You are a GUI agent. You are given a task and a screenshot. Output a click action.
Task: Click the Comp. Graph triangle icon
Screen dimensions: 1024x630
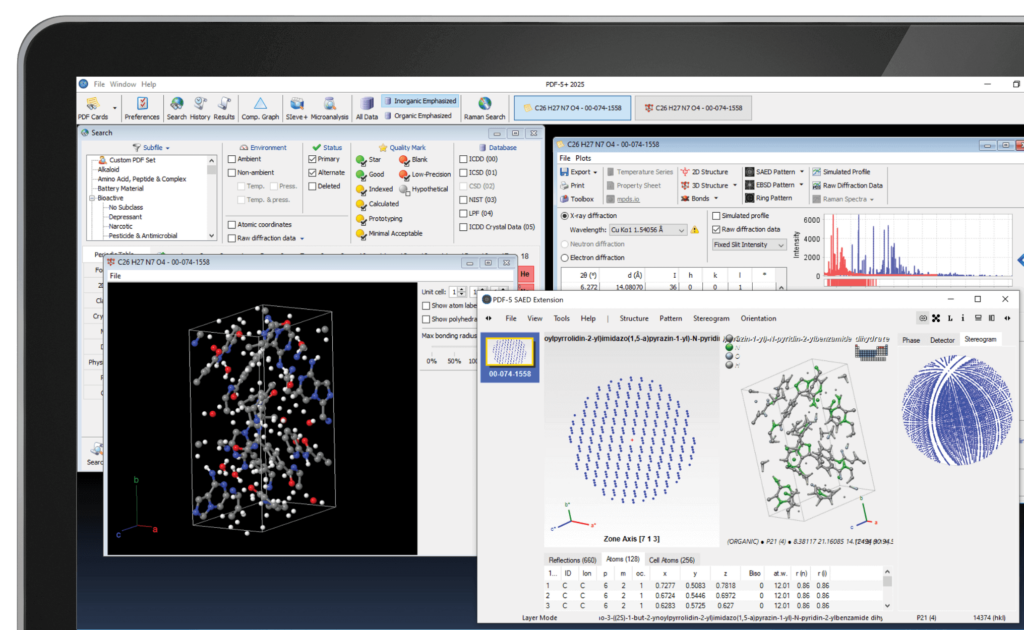click(259, 103)
